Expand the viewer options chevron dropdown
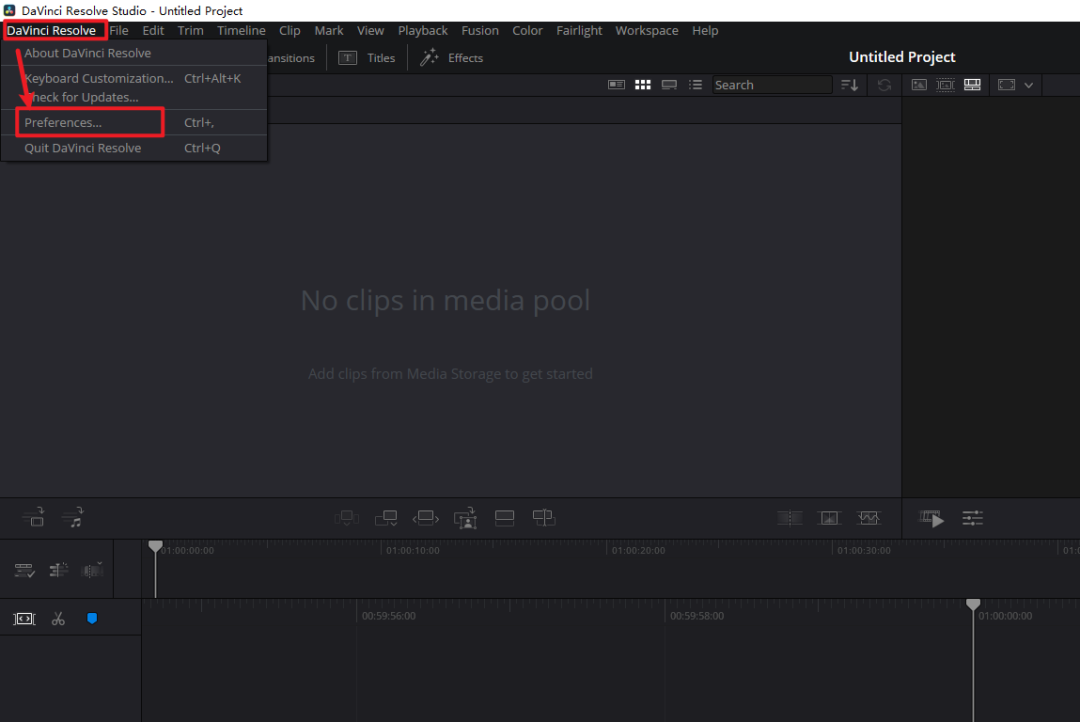The height and width of the screenshot is (722, 1080). click(x=1028, y=85)
